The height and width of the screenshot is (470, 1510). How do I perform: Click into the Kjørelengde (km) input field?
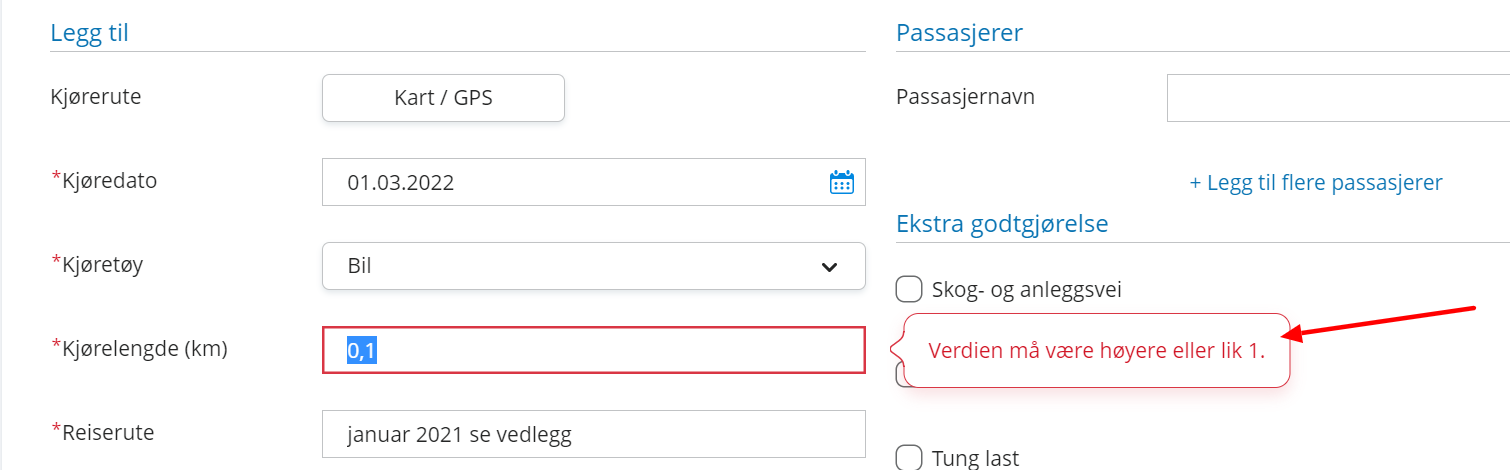[x=594, y=350]
